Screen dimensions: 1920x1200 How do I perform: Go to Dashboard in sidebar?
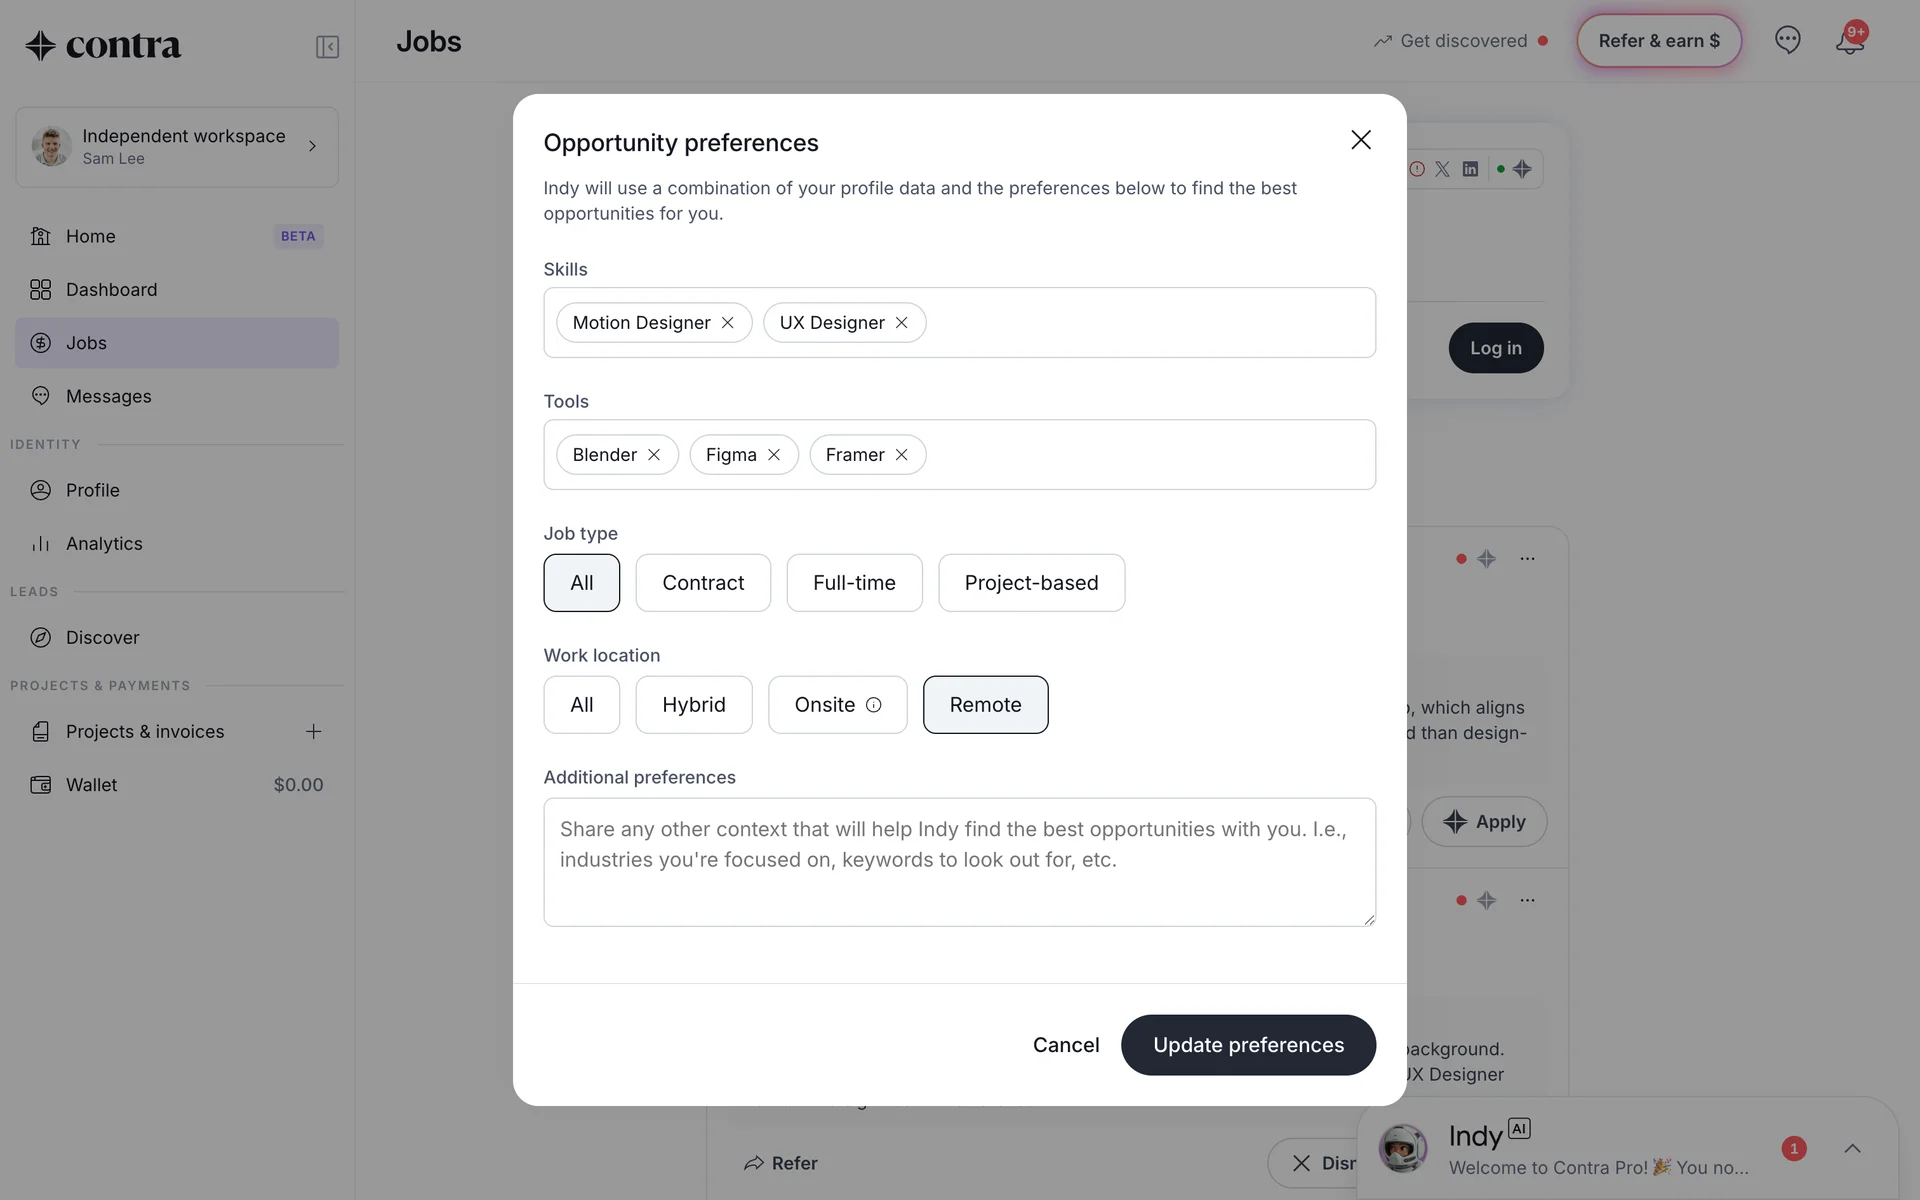(111, 290)
